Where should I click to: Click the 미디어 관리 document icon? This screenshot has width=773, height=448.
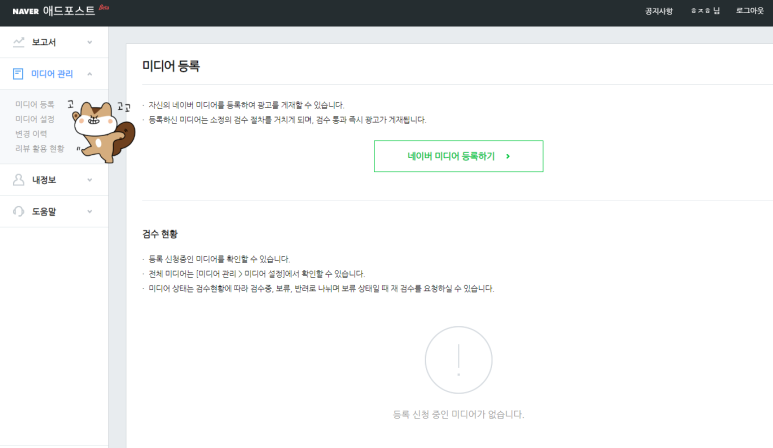(x=18, y=74)
